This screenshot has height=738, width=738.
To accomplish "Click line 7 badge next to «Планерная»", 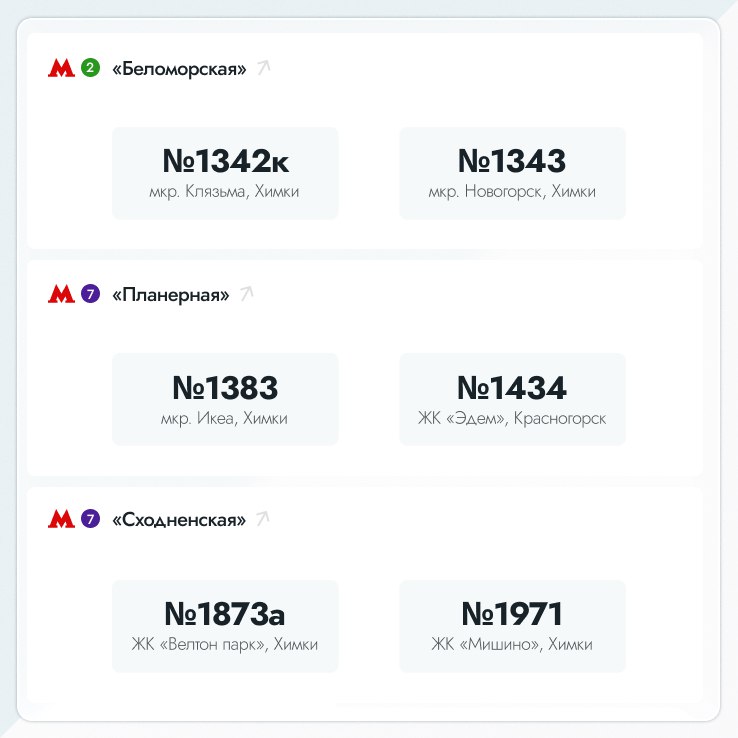I will (90, 295).
